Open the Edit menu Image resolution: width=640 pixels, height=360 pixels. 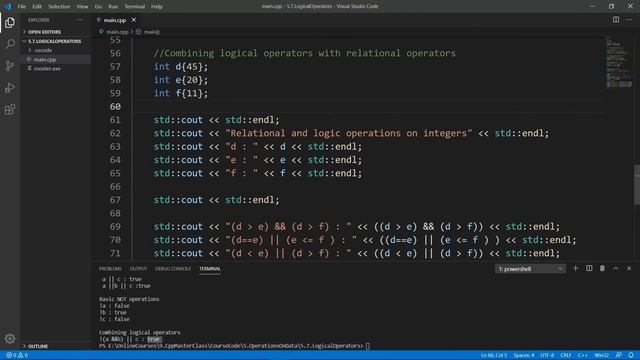(37, 7)
